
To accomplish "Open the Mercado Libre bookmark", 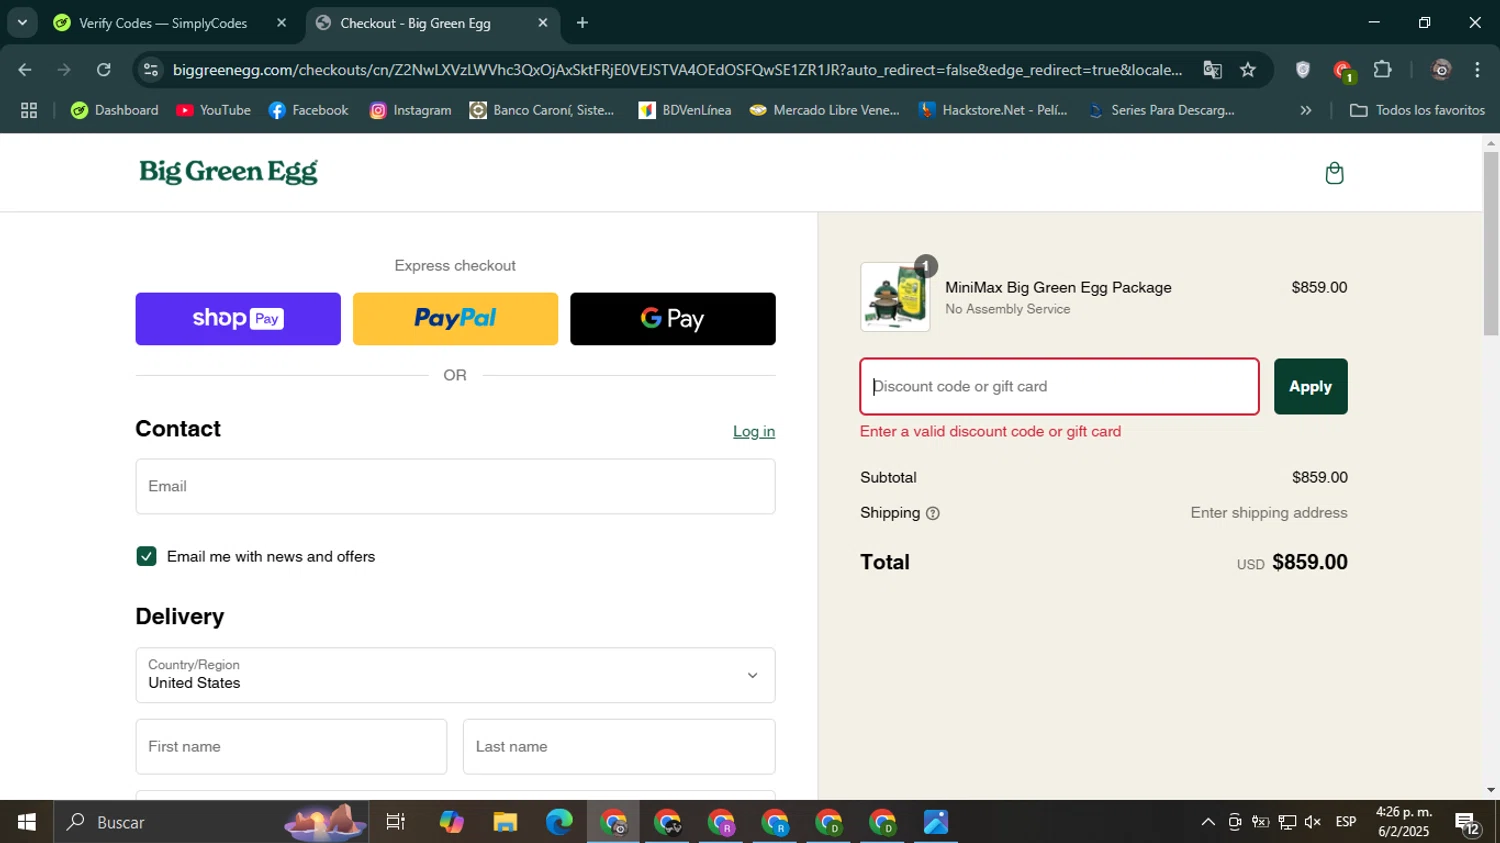I will [x=825, y=110].
